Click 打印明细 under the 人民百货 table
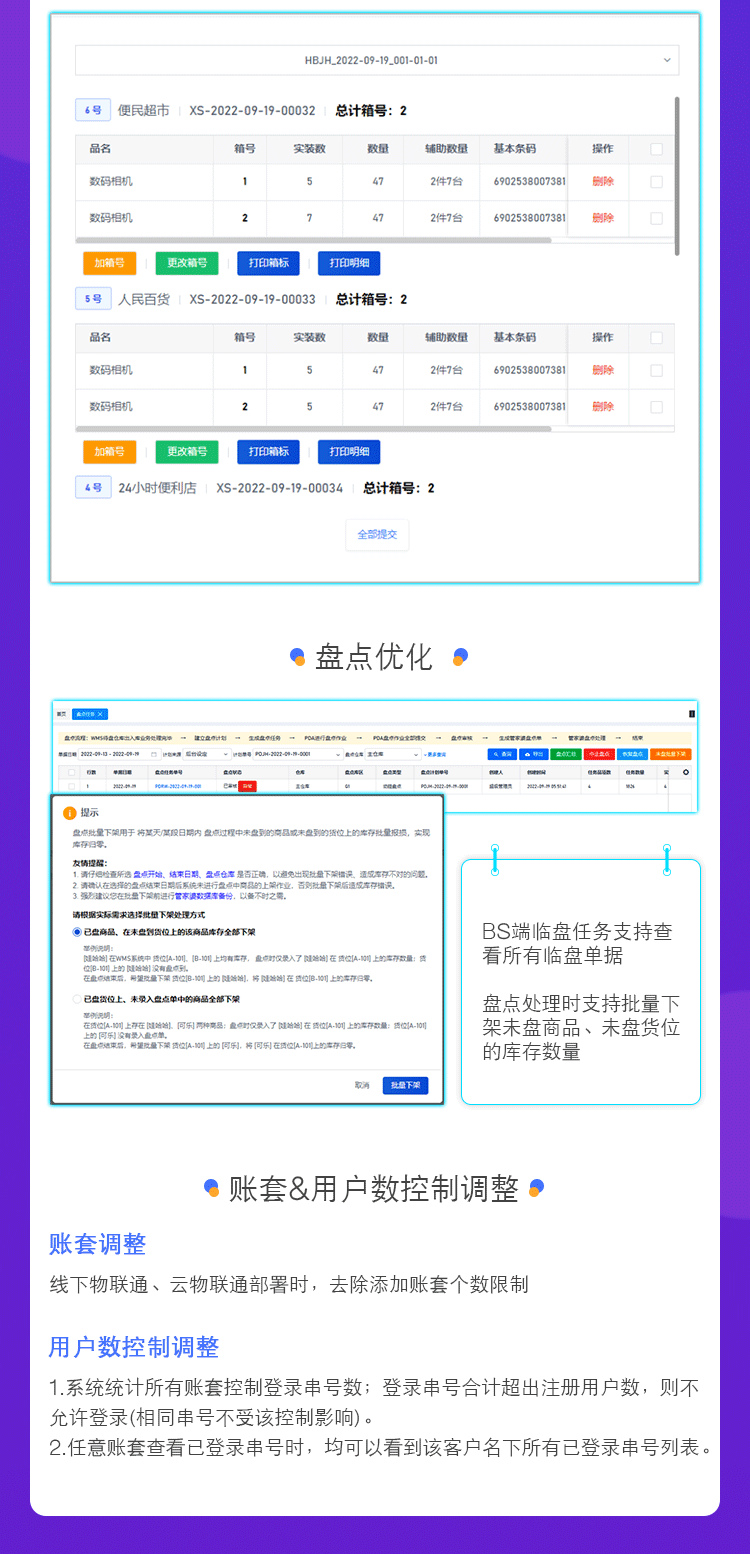Image resolution: width=750 pixels, height=1554 pixels. (349, 452)
